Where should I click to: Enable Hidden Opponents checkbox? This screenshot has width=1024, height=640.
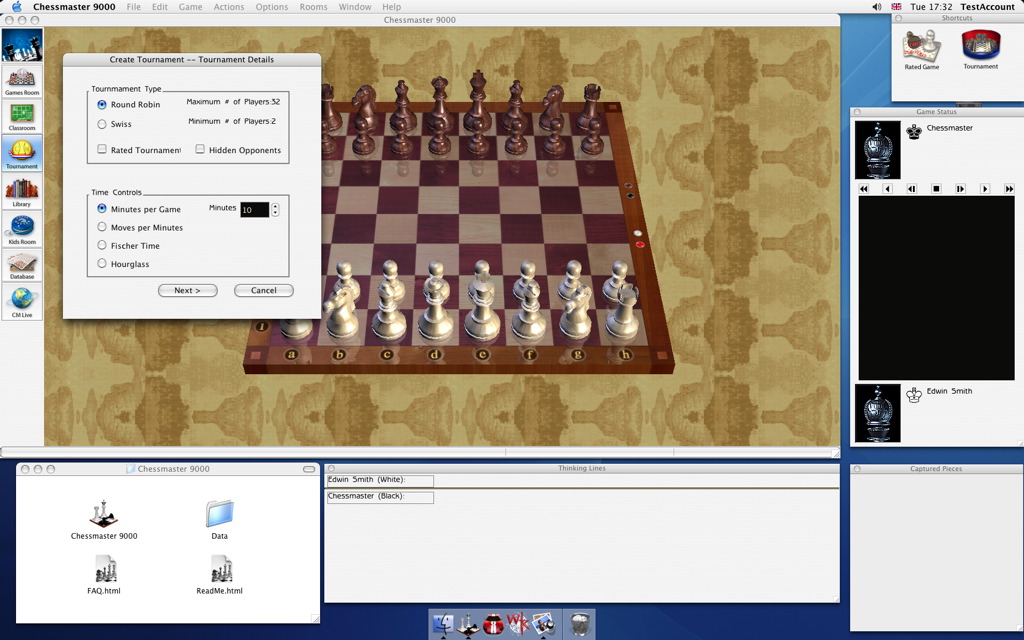point(200,150)
